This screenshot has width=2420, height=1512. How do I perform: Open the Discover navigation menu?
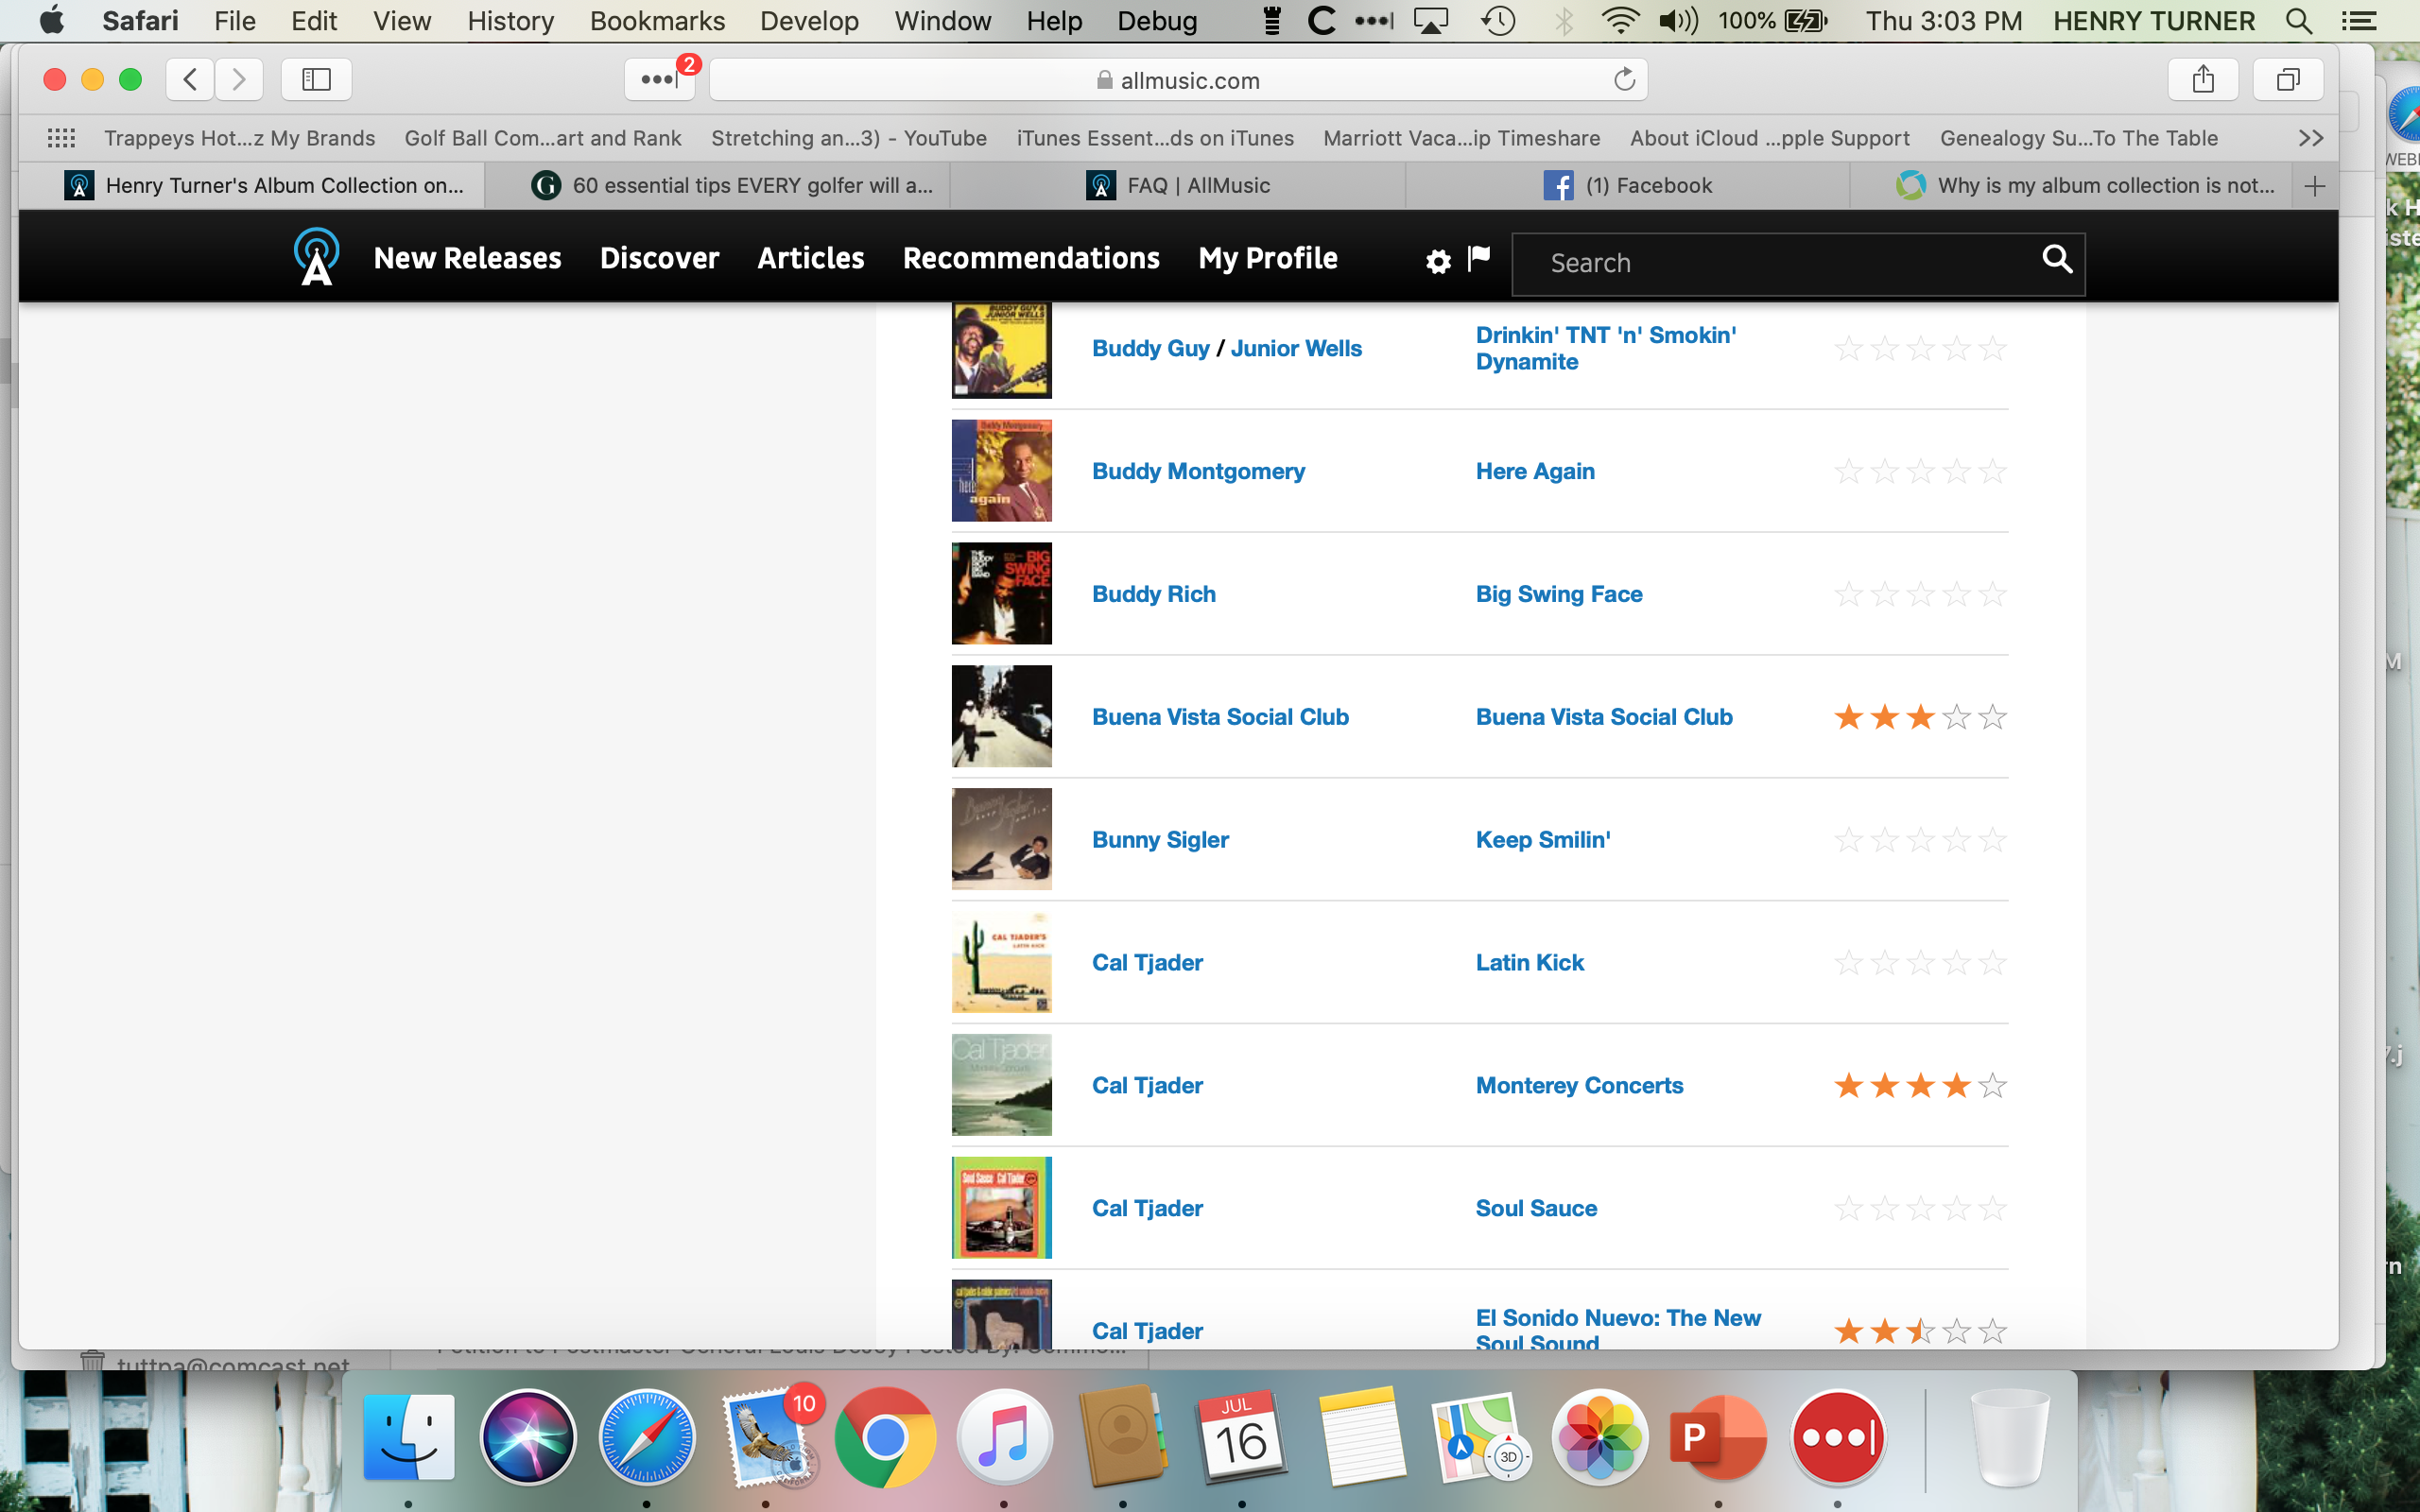click(659, 258)
